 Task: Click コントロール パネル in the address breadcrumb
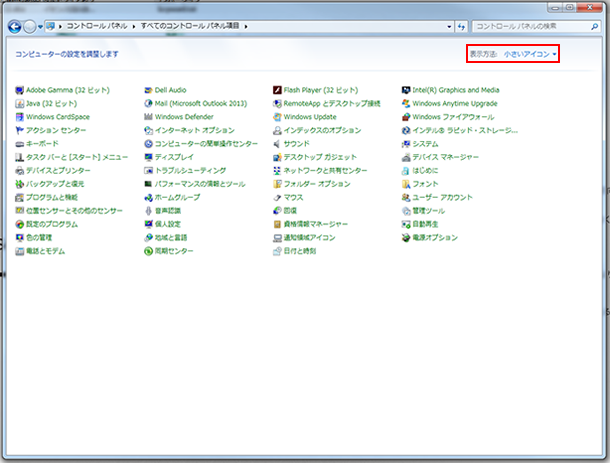[x=97, y=26]
